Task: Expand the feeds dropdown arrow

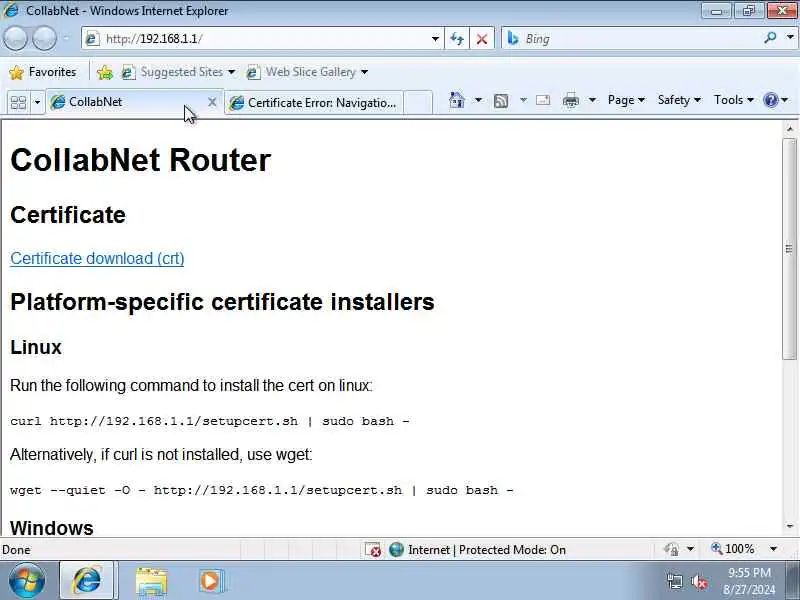Action: [523, 100]
